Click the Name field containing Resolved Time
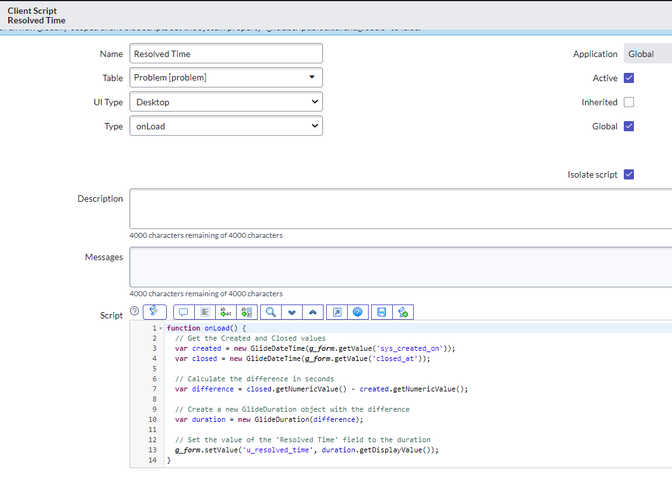672x477 pixels. pyautogui.click(x=226, y=54)
